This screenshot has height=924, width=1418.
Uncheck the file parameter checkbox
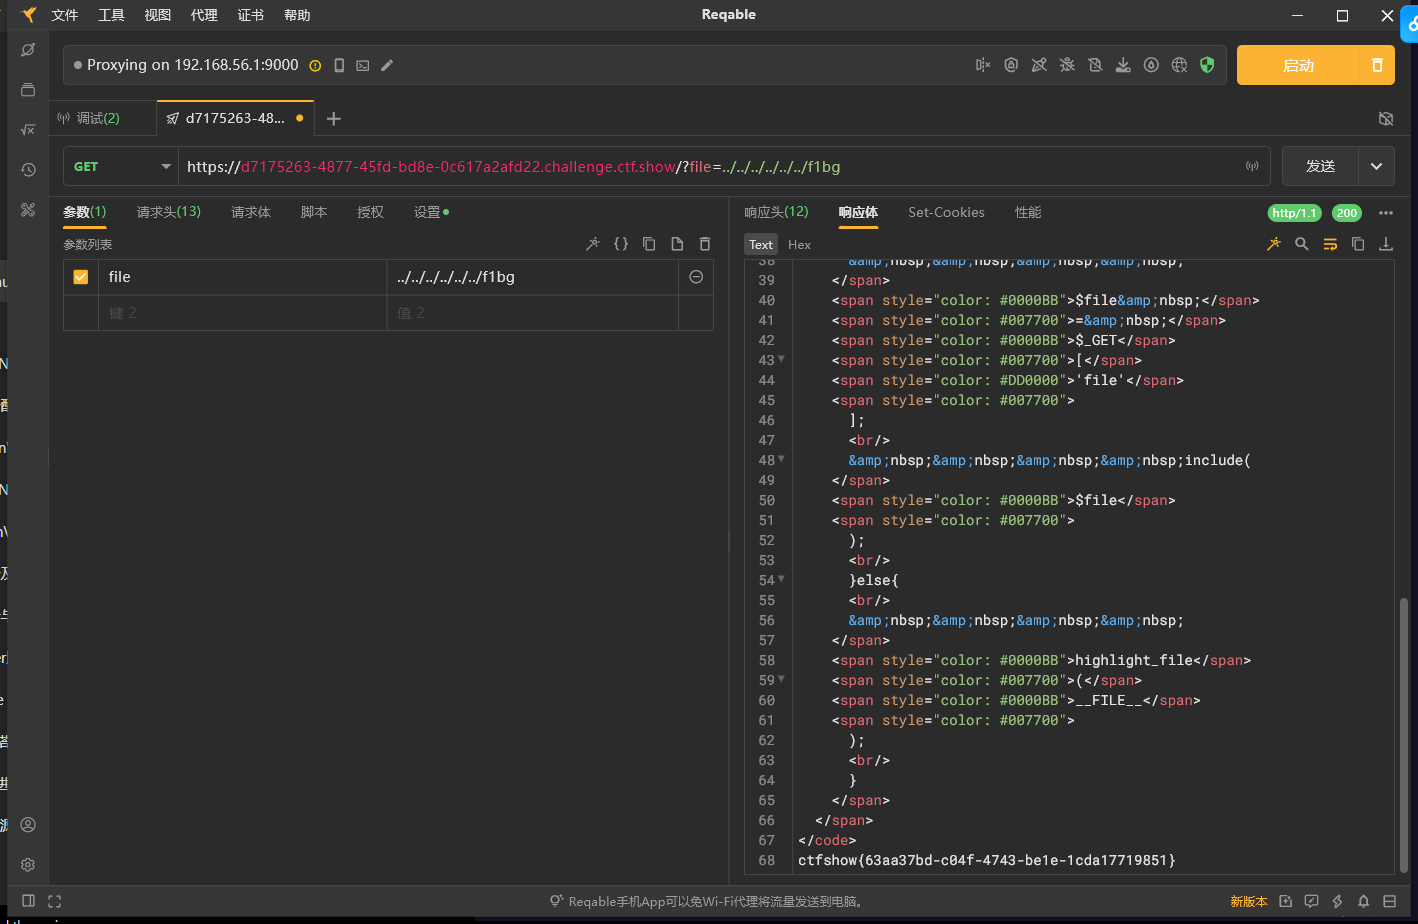[81, 277]
